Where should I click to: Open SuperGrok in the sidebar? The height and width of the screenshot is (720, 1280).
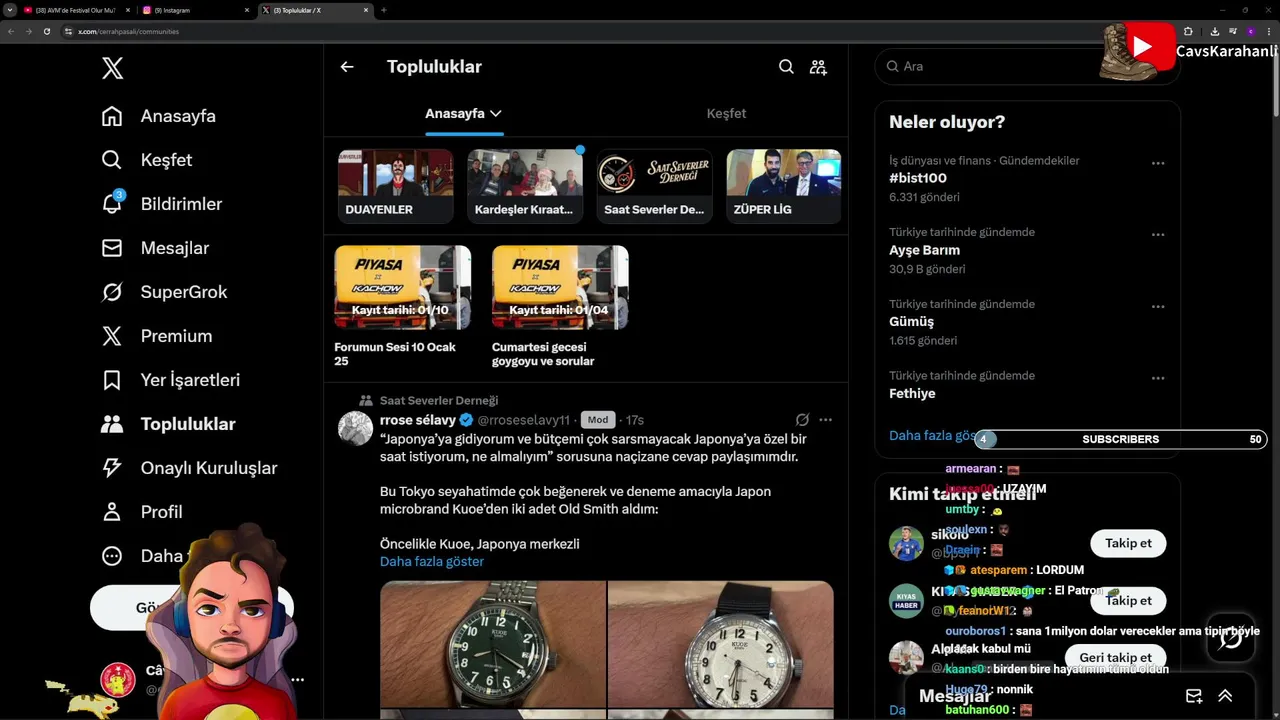165,292
